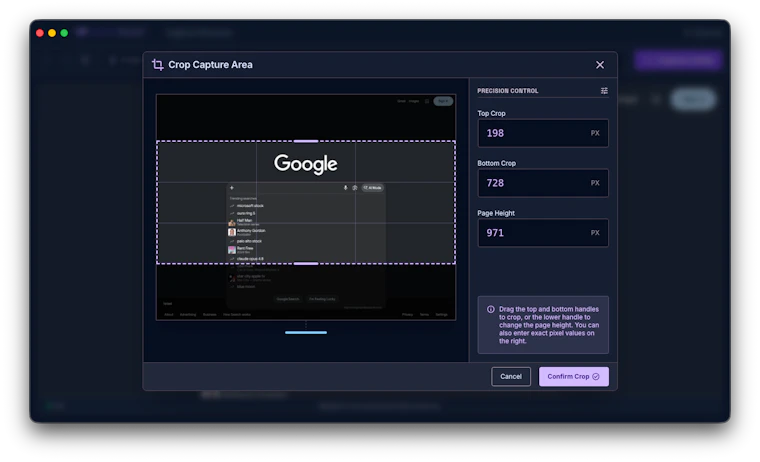Click the yellow minimize window button
Image resolution: width=760 pixels, height=462 pixels.
(x=52, y=33)
